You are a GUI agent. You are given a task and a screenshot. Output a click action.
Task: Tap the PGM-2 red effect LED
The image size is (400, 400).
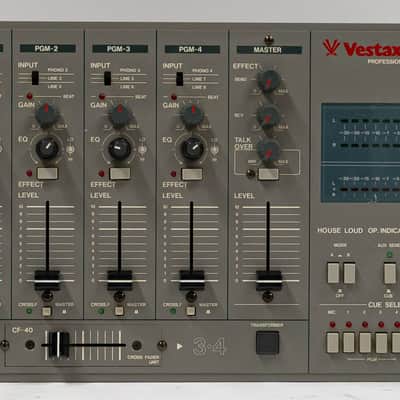click(29, 173)
